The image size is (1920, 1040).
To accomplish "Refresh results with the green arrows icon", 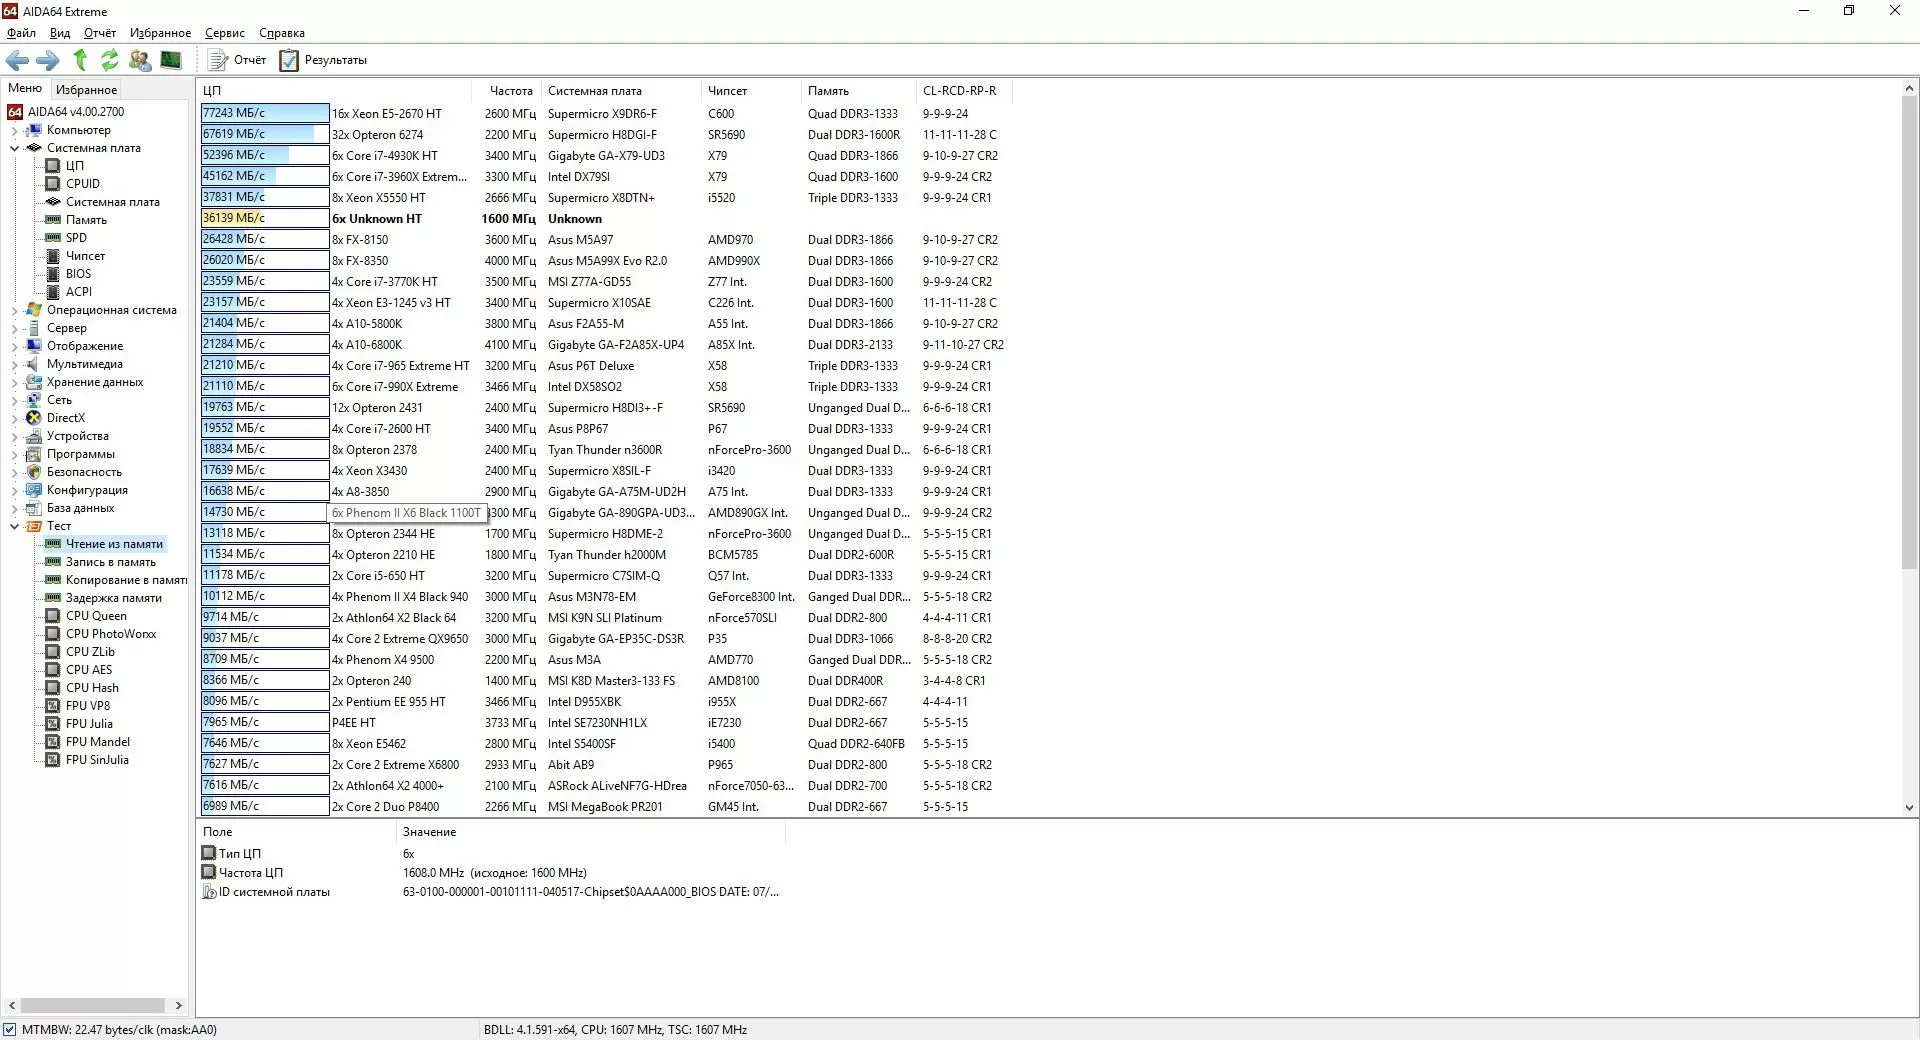I will pyautogui.click(x=110, y=60).
